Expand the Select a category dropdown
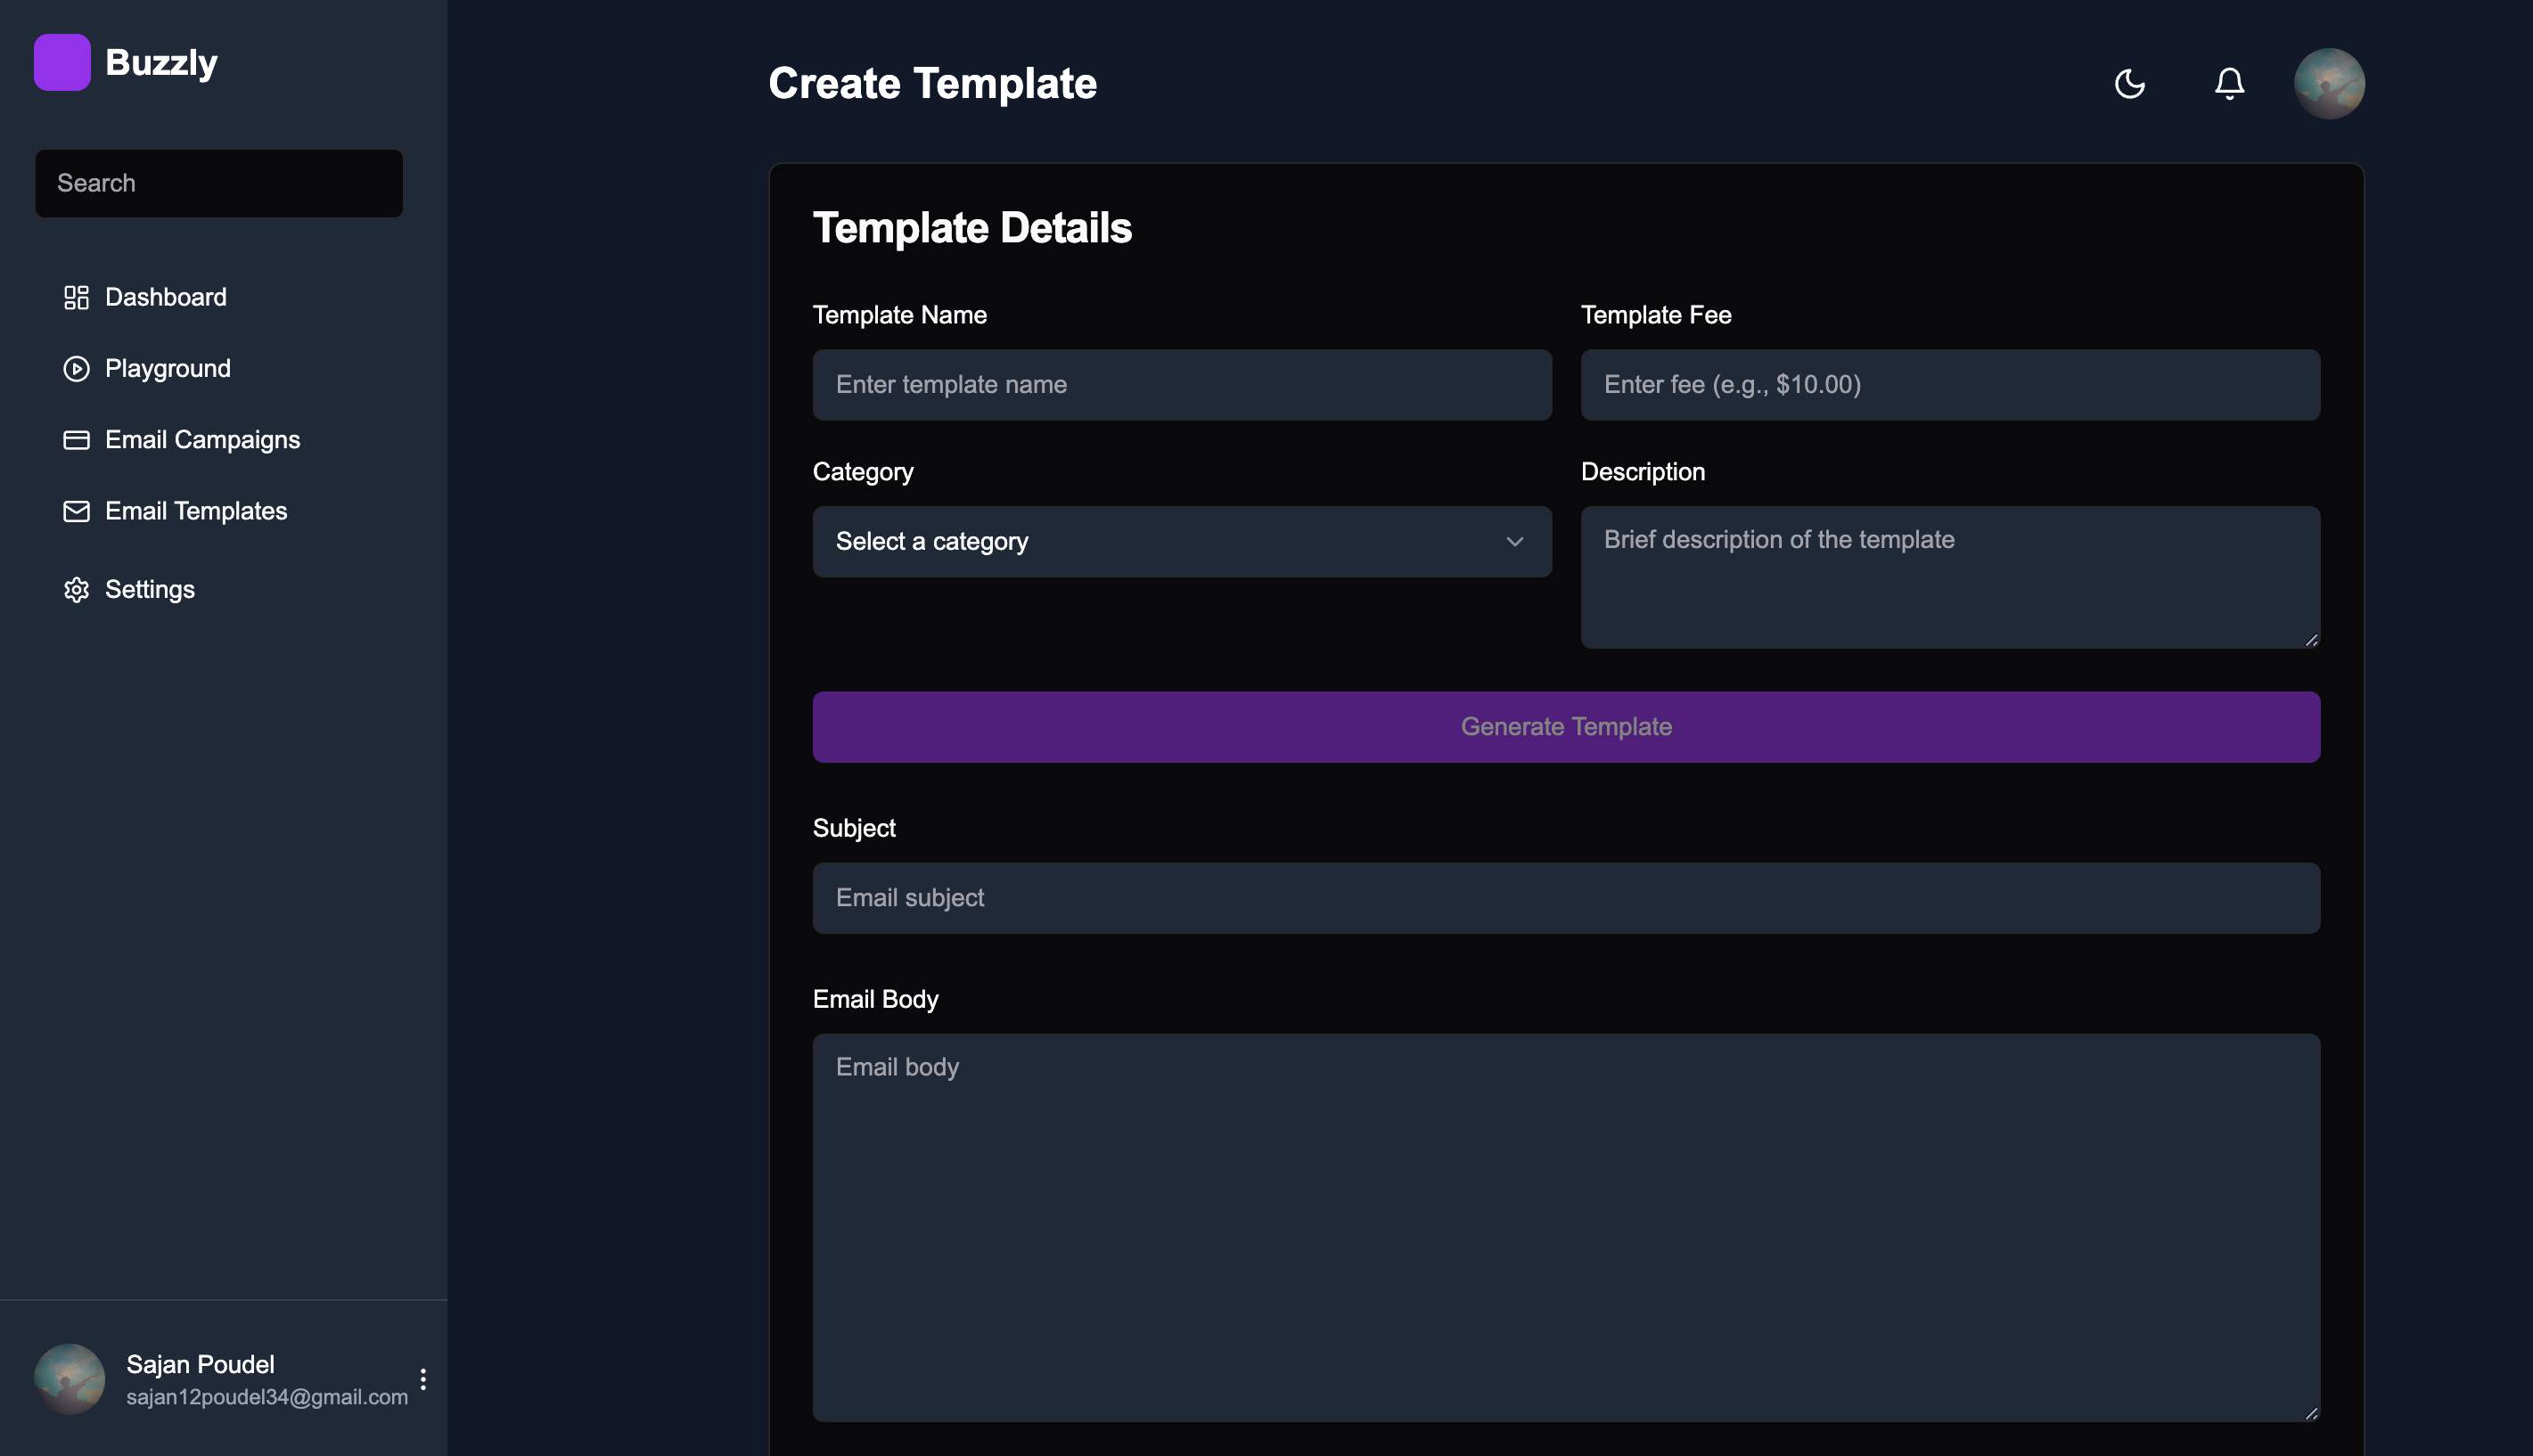This screenshot has width=2533, height=1456. (x=1181, y=541)
